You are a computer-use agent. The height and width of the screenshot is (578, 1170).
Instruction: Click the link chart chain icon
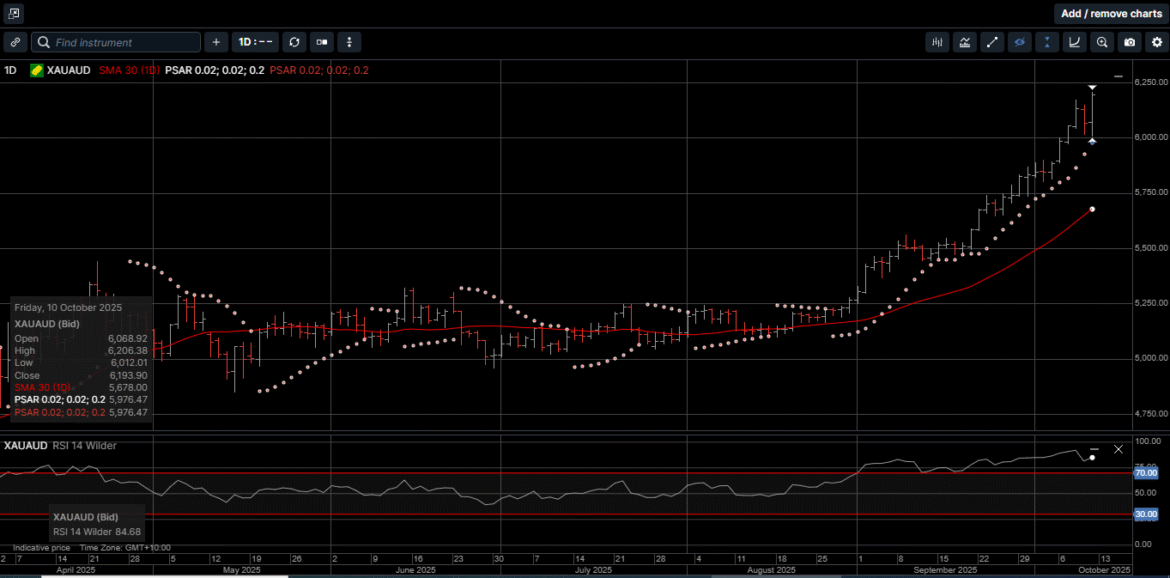coord(15,42)
